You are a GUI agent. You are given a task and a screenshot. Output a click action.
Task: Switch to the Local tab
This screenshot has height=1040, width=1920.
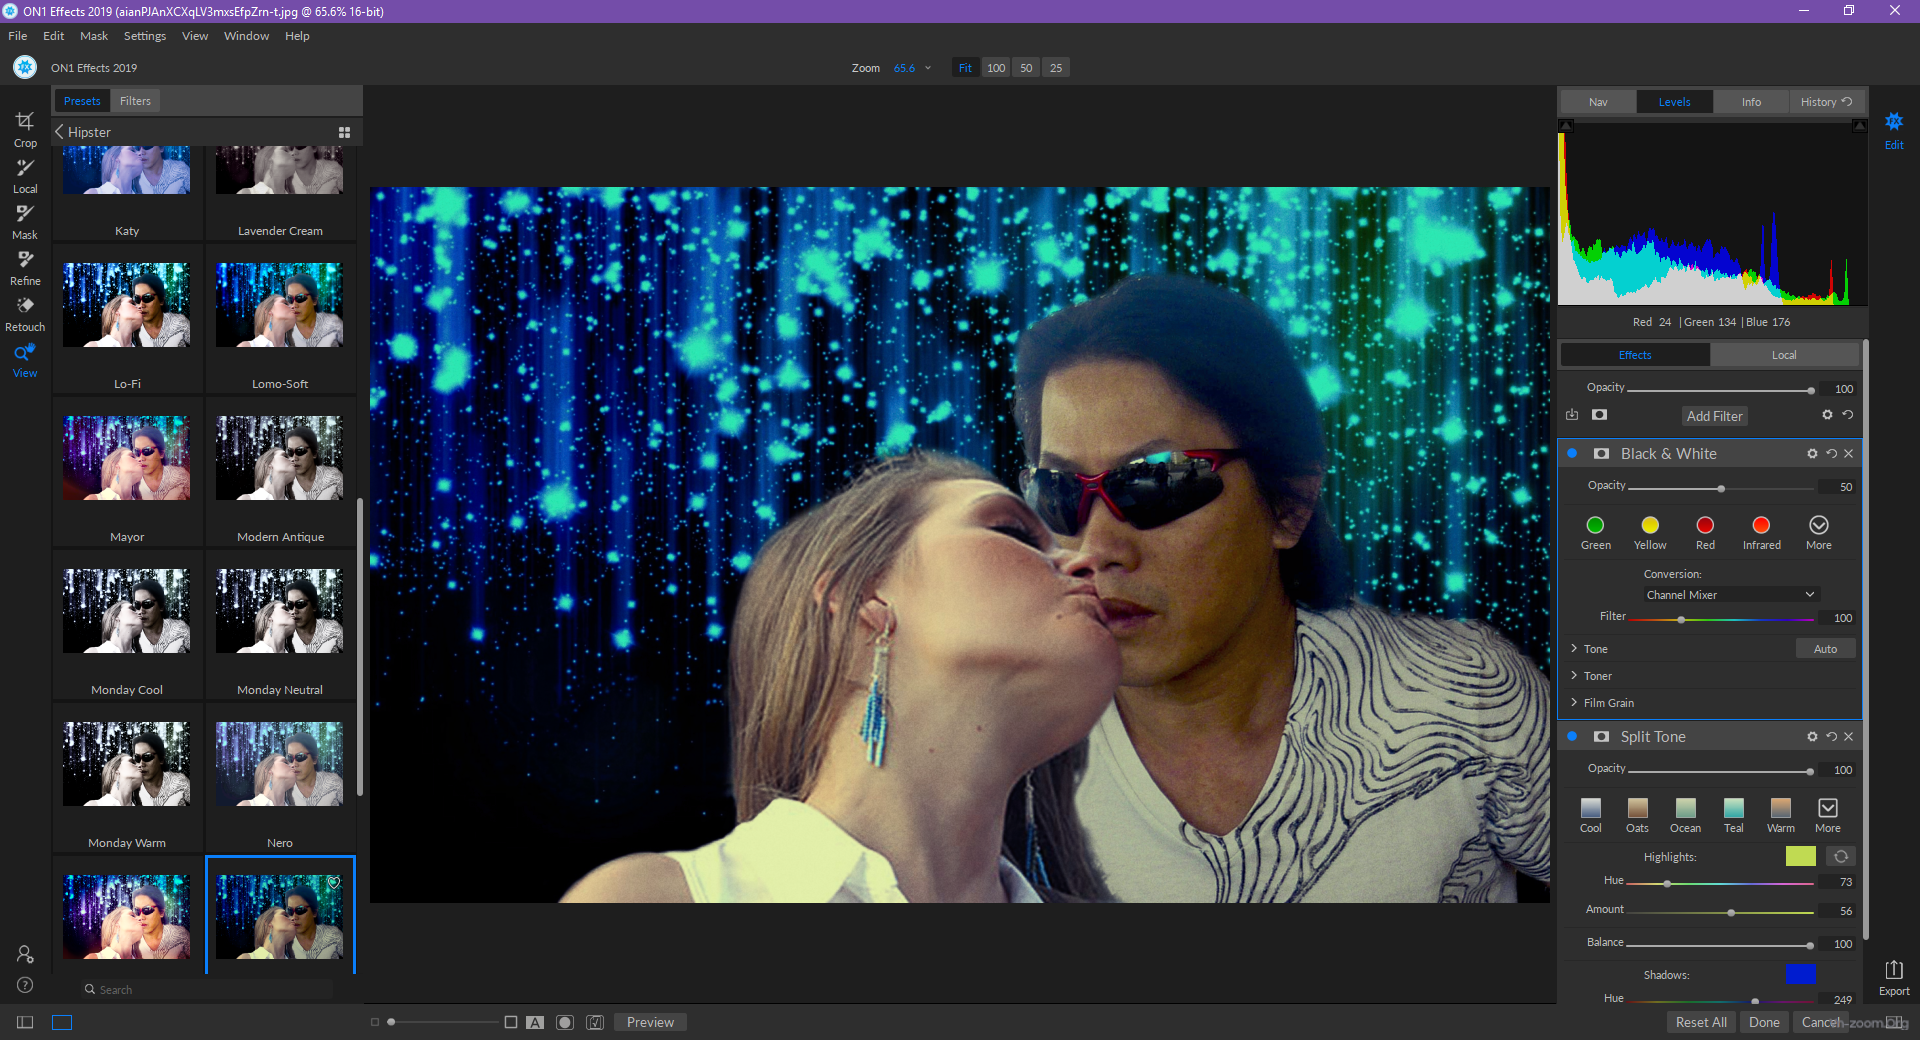click(1784, 355)
